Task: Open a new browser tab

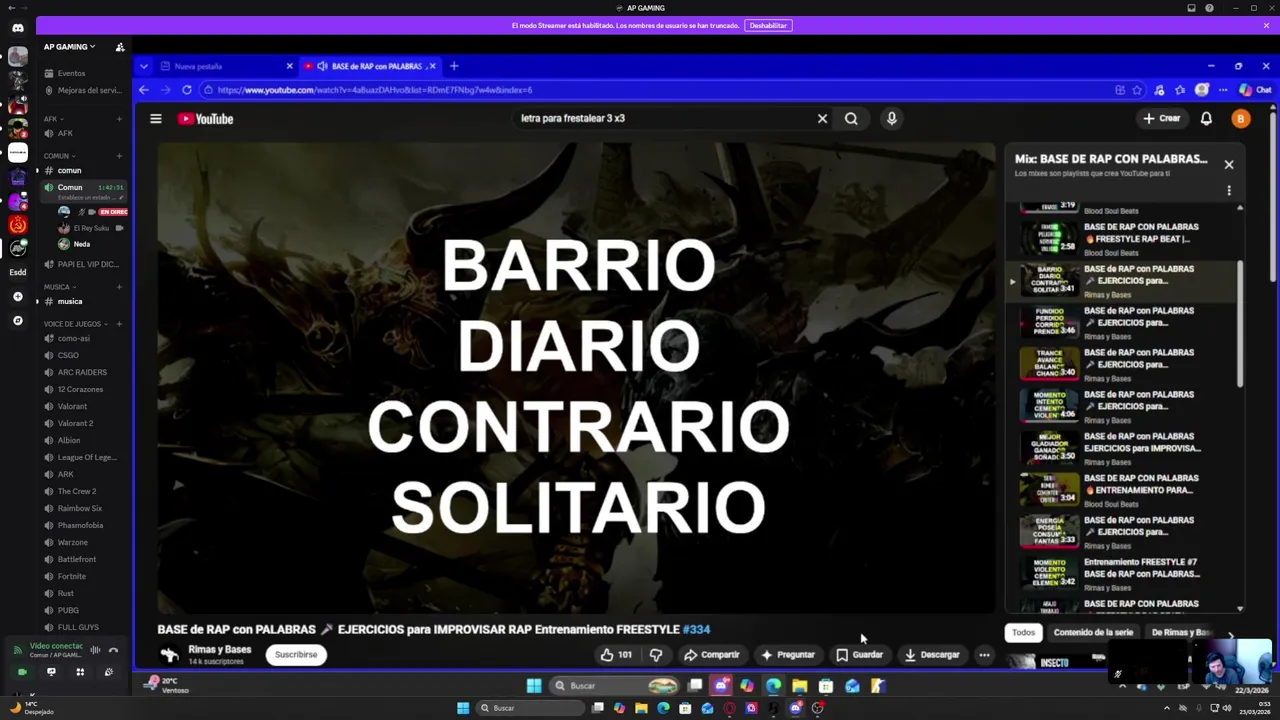Action: [x=454, y=66]
